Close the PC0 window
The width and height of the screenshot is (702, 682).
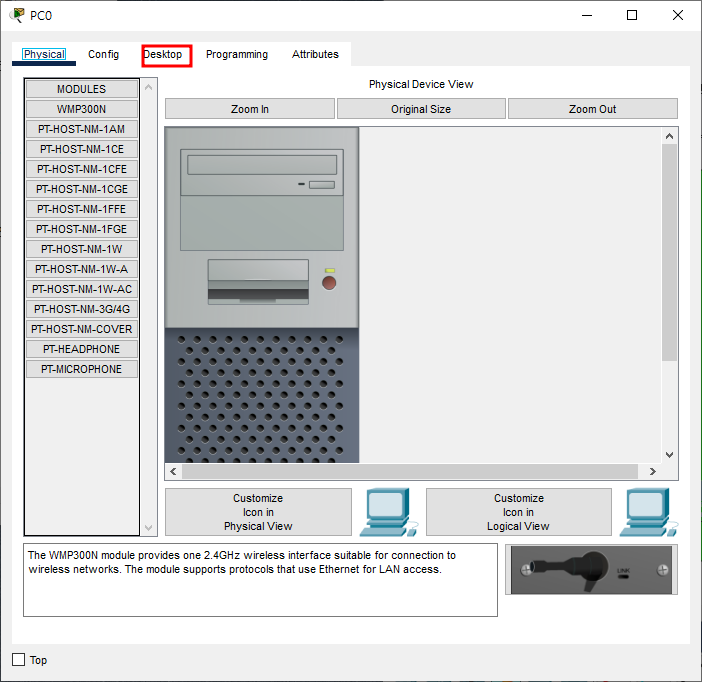point(677,15)
